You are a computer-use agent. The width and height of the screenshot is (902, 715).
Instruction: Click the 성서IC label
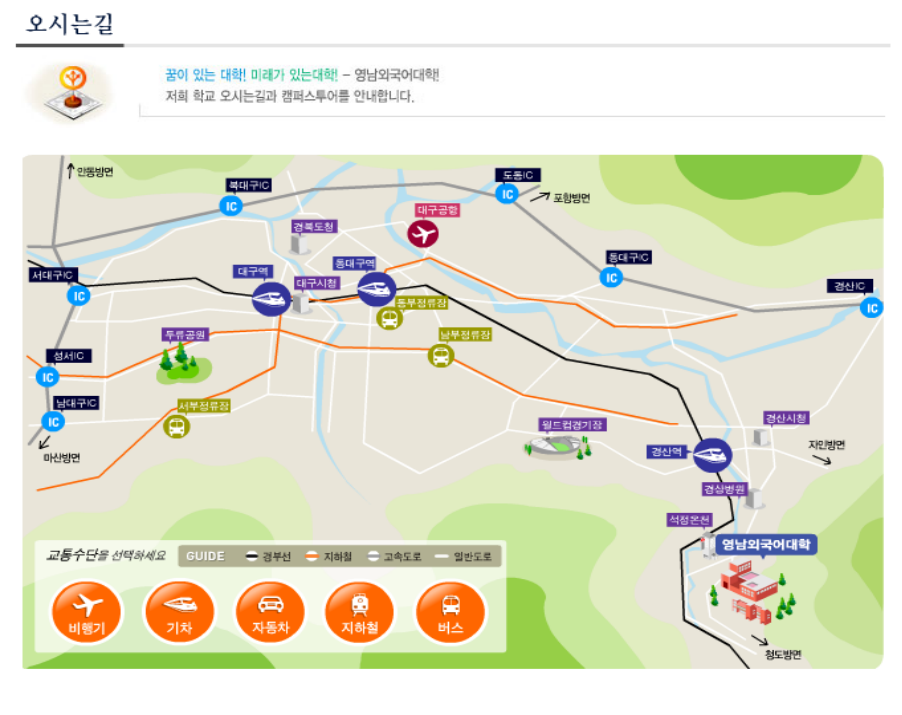[69, 356]
